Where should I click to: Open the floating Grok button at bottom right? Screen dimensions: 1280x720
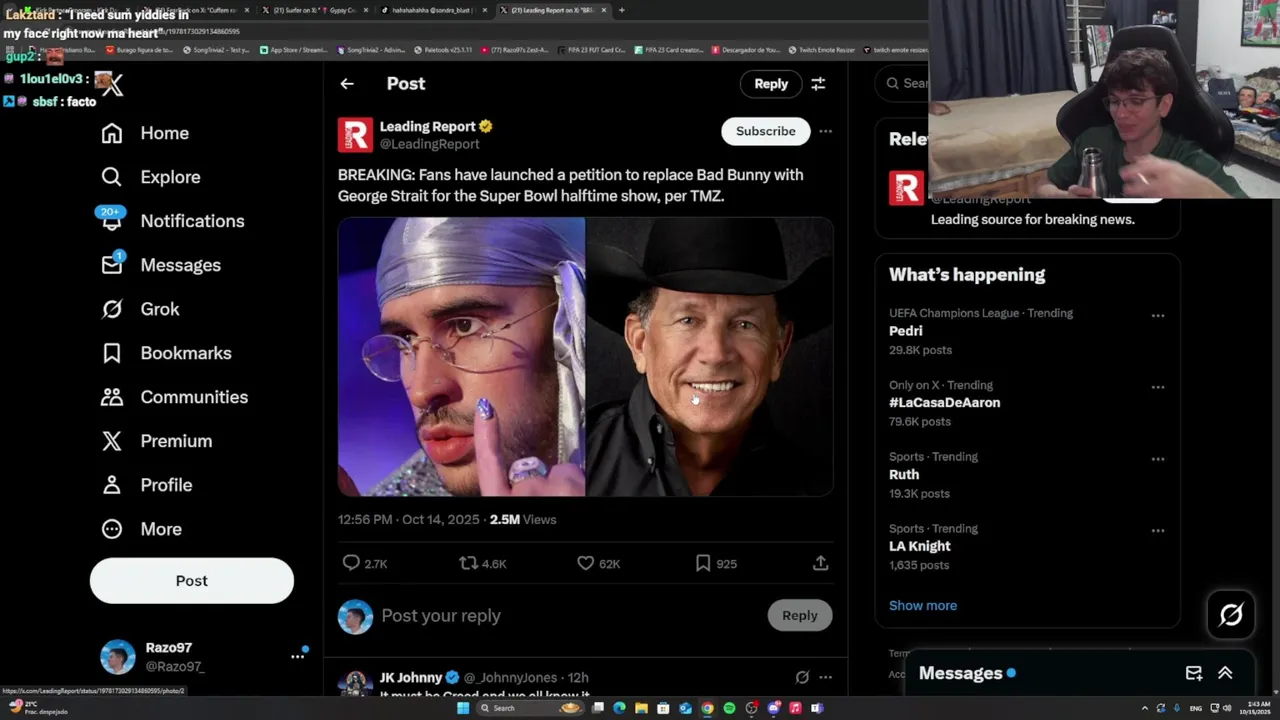[1231, 615]
